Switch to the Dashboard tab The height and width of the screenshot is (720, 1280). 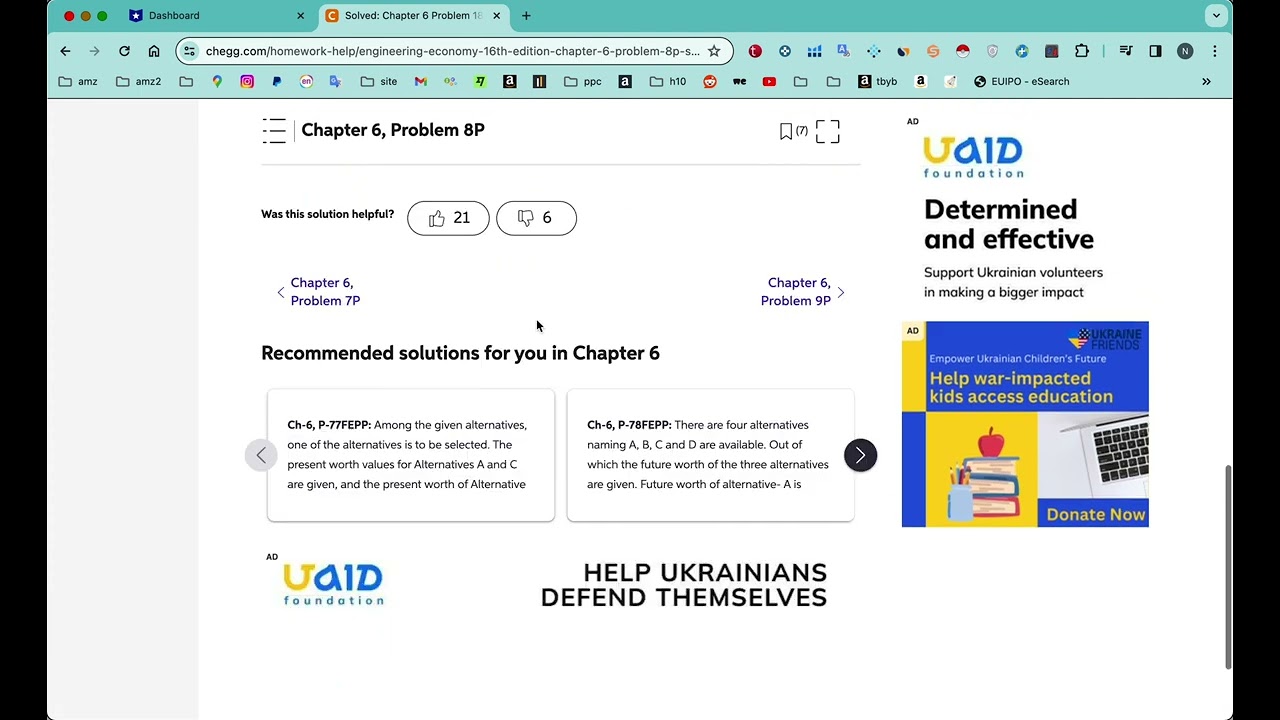(174, 16)
